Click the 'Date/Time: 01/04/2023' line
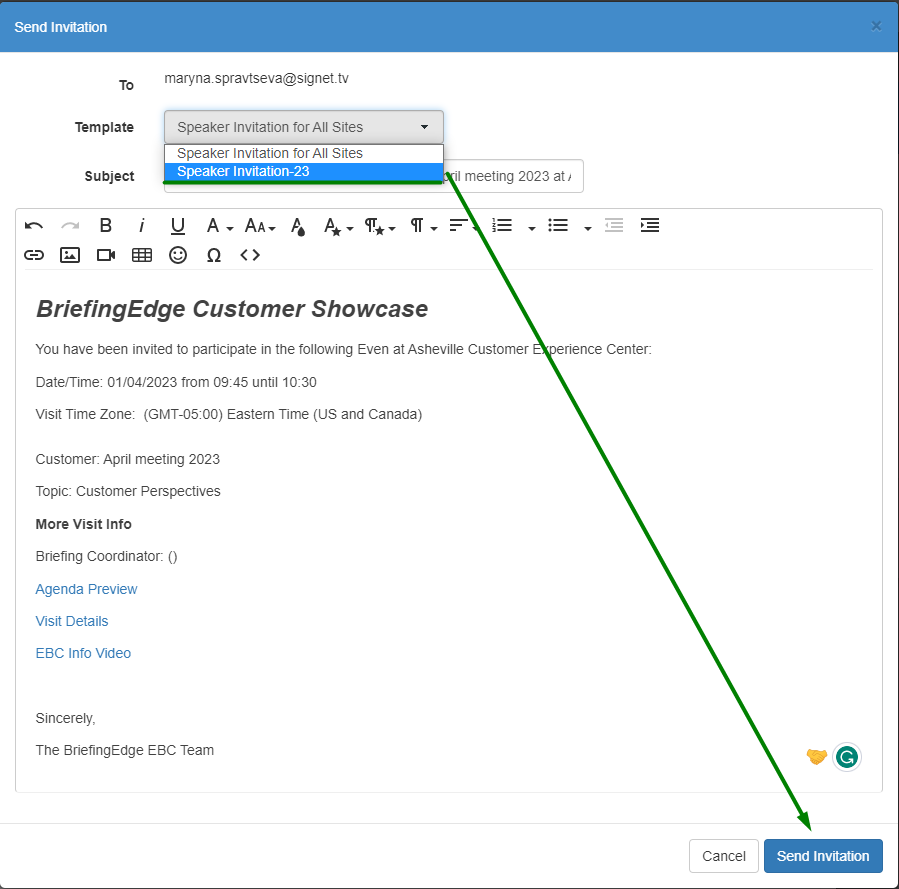This screenshot has width=899, height=889. pos(176,382)
